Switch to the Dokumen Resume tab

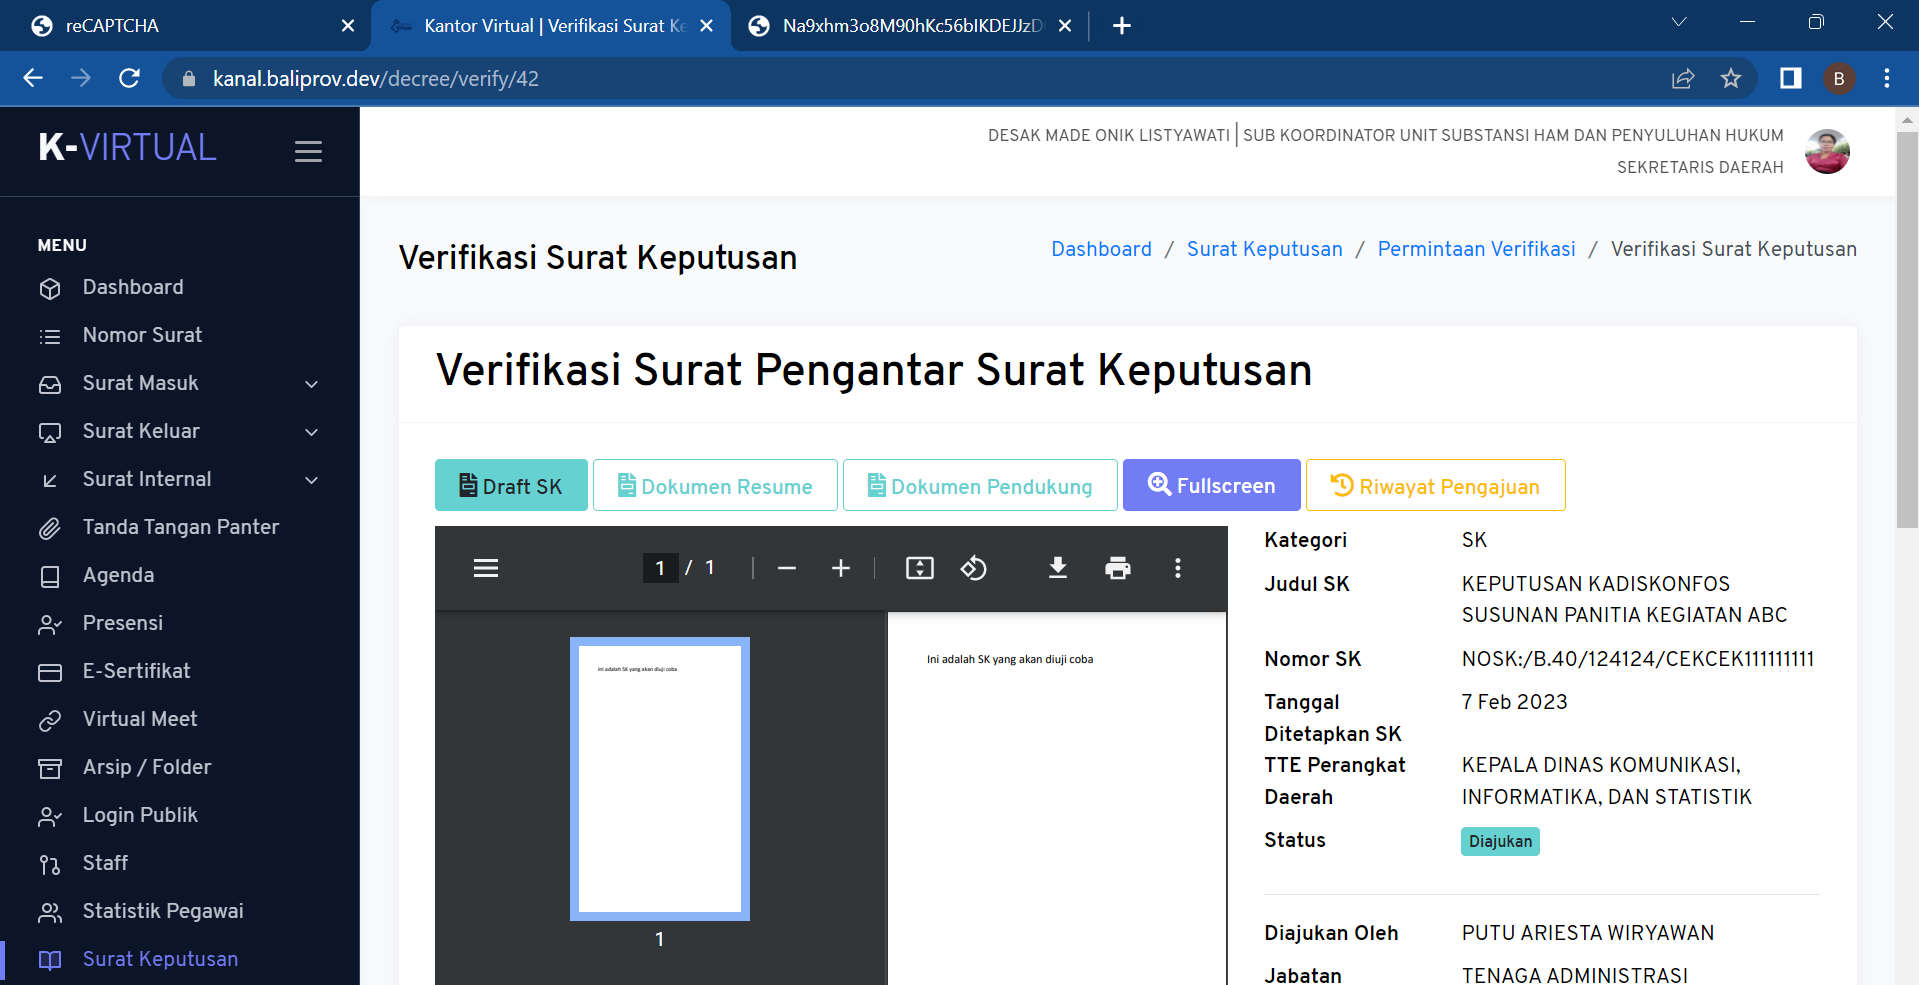(715, 486)
